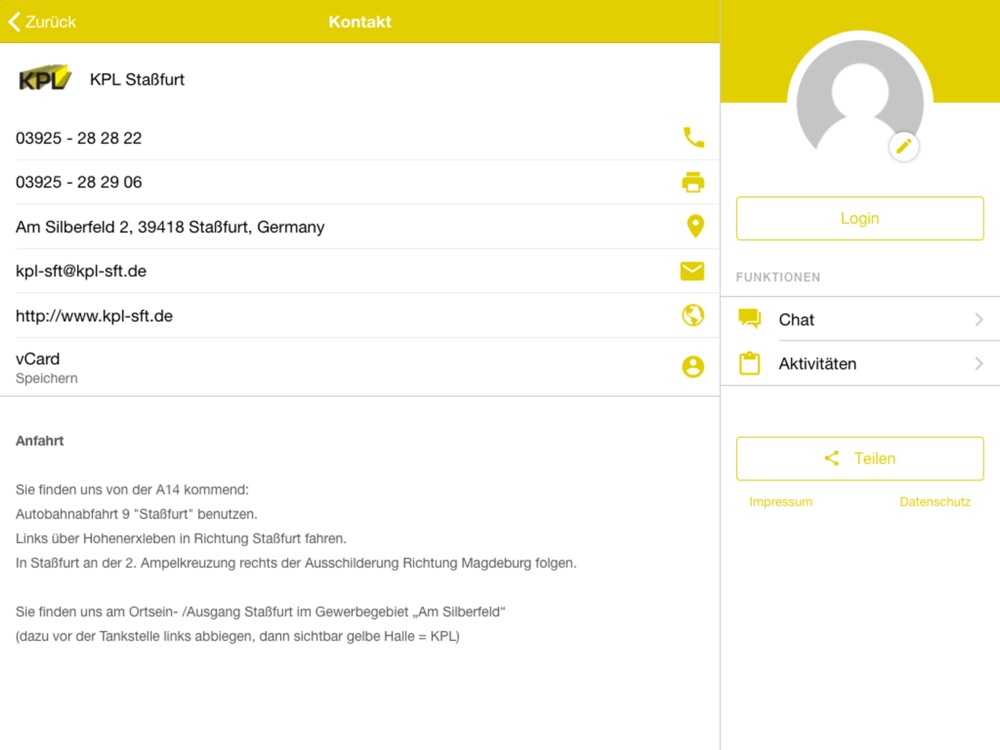This screenshot has width=1000, height=750.
Task: Tap the email envelope icon
Action: click(692, 271)
